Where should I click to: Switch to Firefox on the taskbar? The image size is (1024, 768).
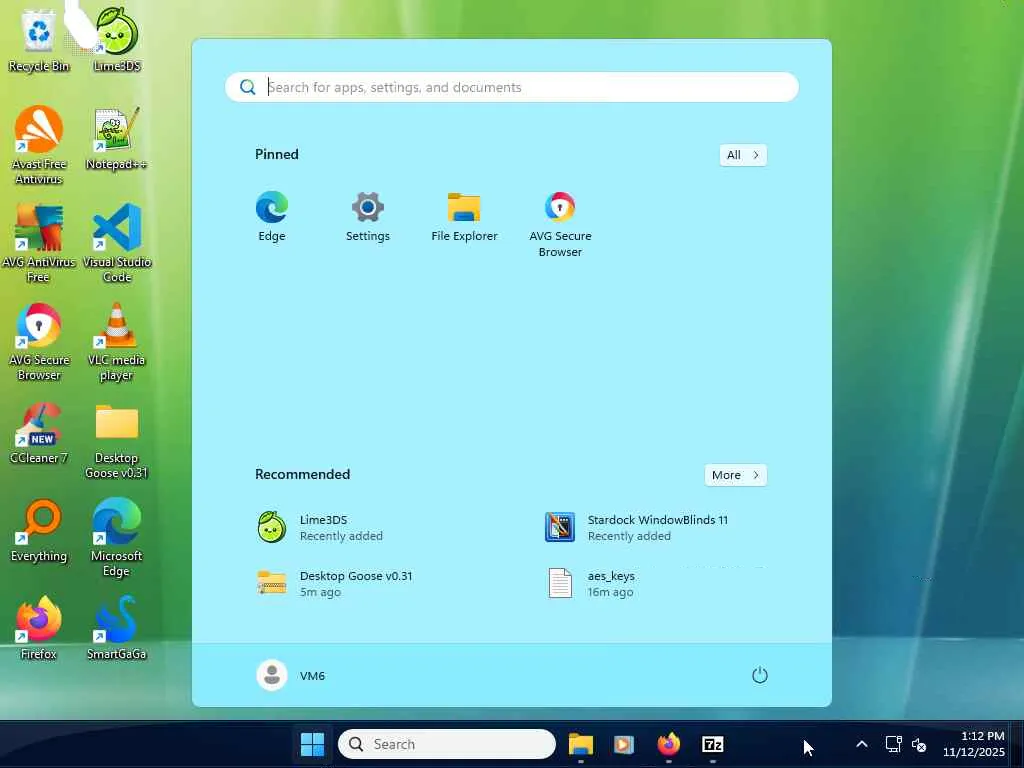coord(668,744)
